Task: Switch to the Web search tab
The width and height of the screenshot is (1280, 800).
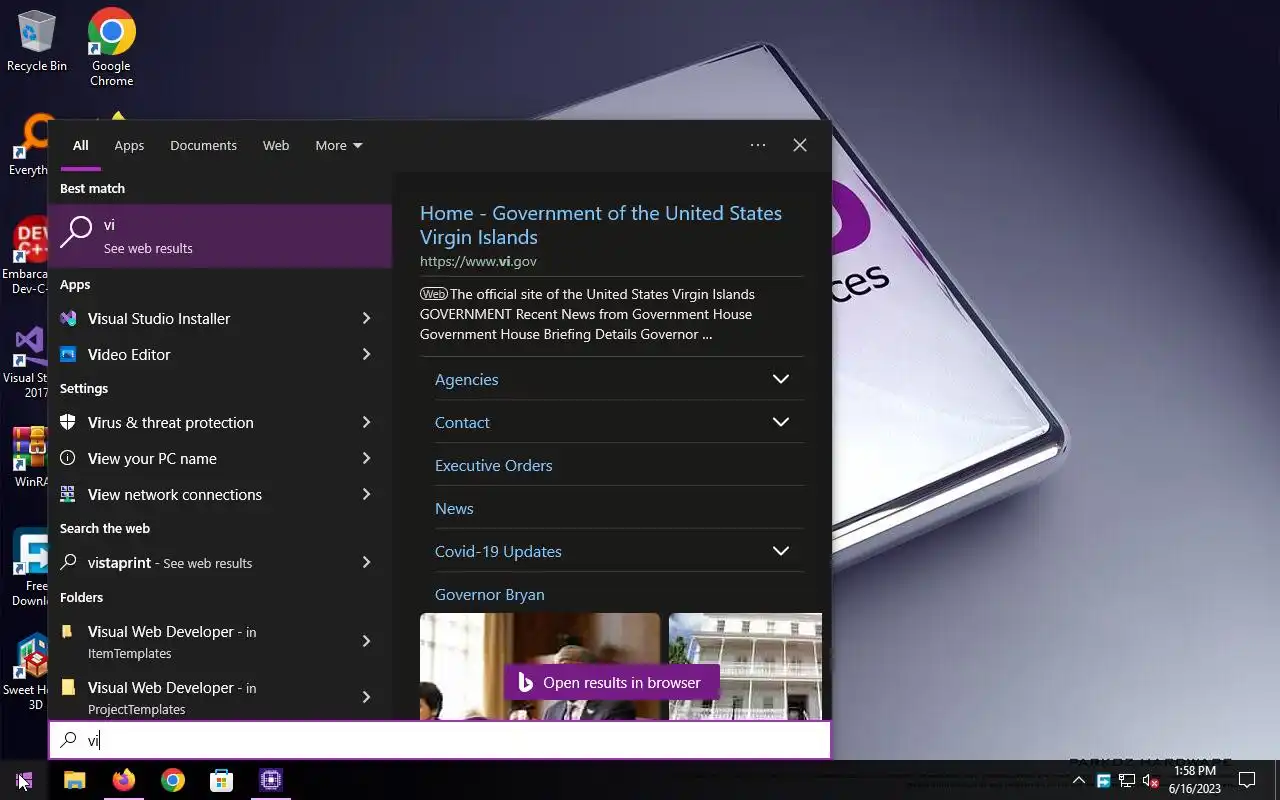Action: [x=276, y=146]
